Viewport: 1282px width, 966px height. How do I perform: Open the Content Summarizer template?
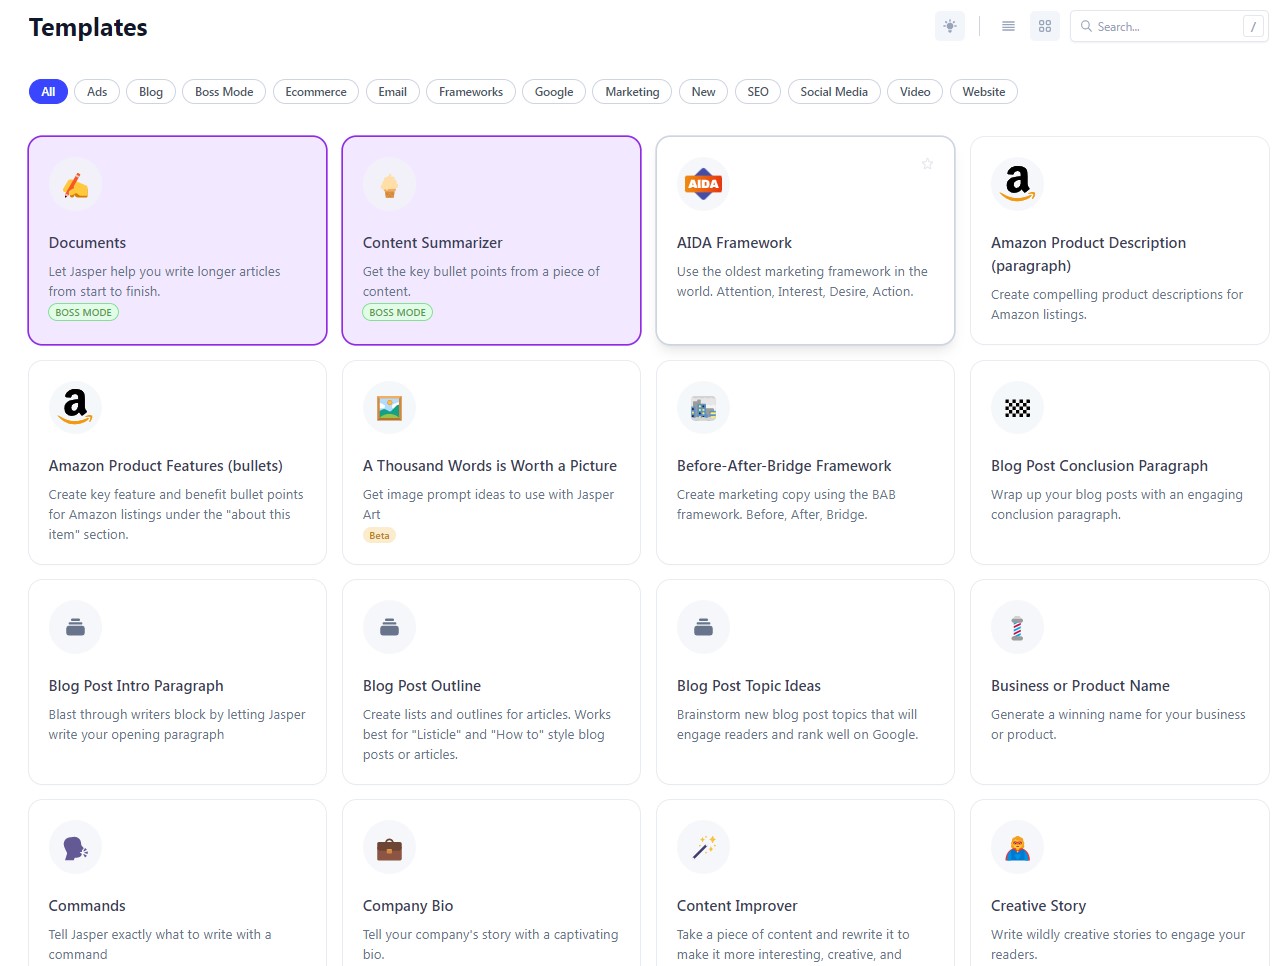coord(491,240)
